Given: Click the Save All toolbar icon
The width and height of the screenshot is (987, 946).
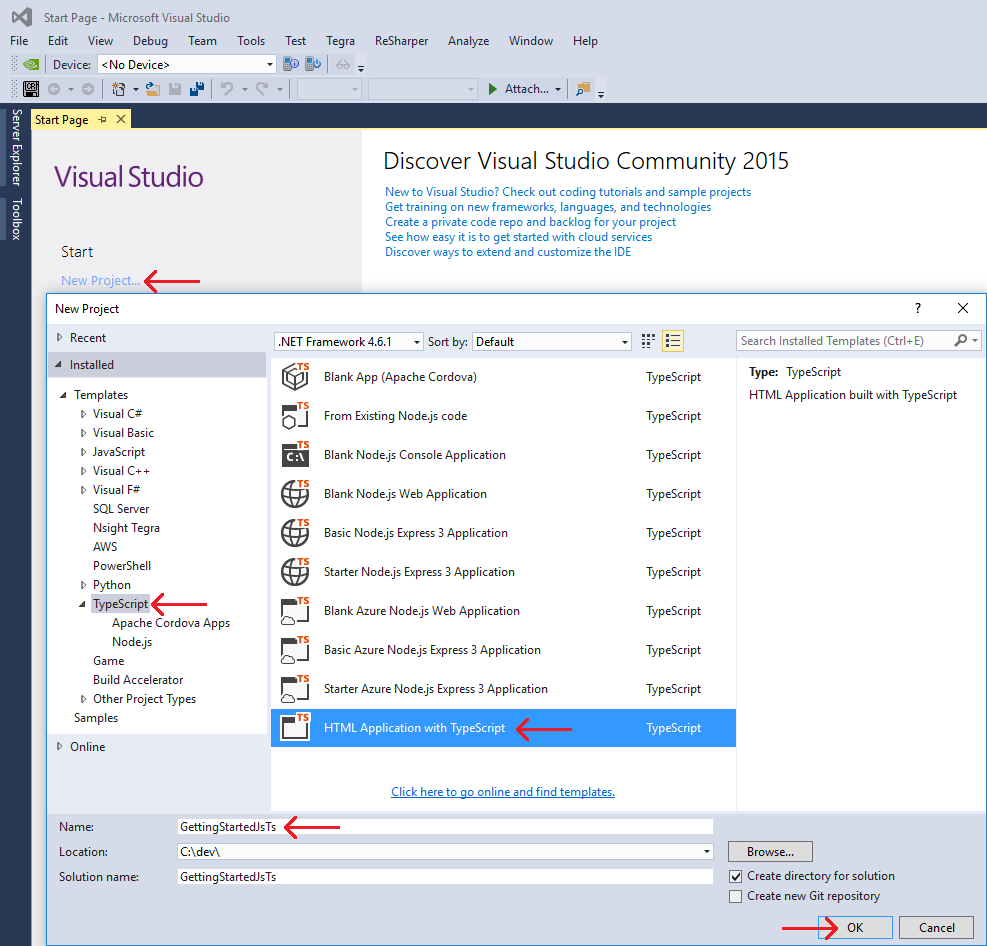Looking at the screenshot, I should (197, 89).
